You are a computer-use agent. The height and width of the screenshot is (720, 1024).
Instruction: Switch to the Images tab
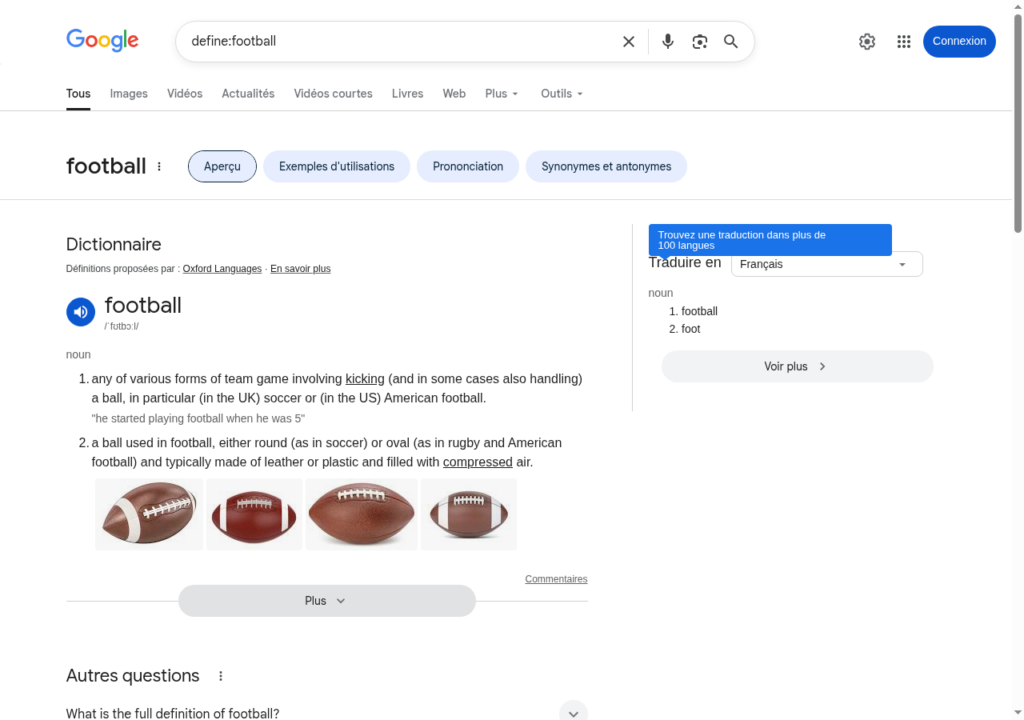tap(129, 94)
